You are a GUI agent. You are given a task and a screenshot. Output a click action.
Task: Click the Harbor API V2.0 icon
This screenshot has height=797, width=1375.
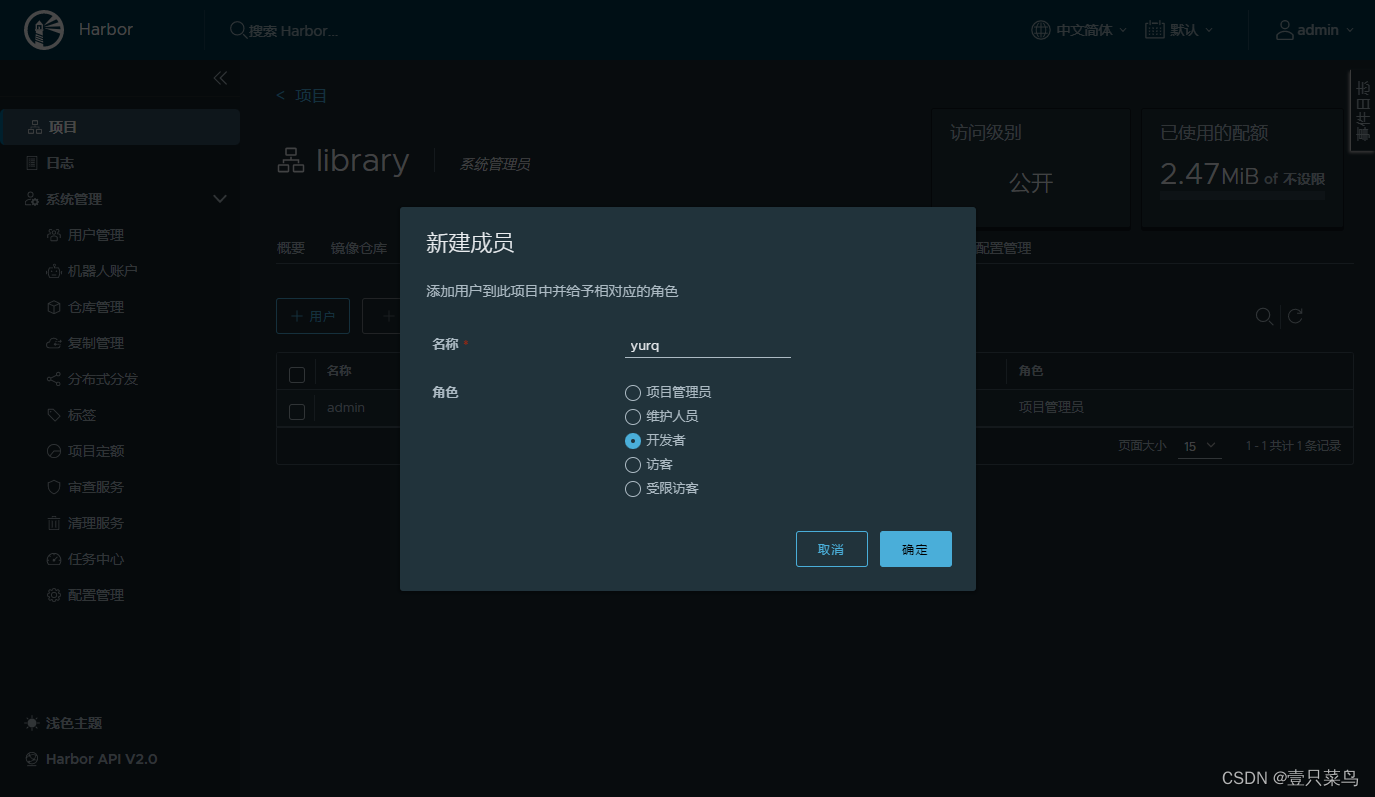click(32, 759)
